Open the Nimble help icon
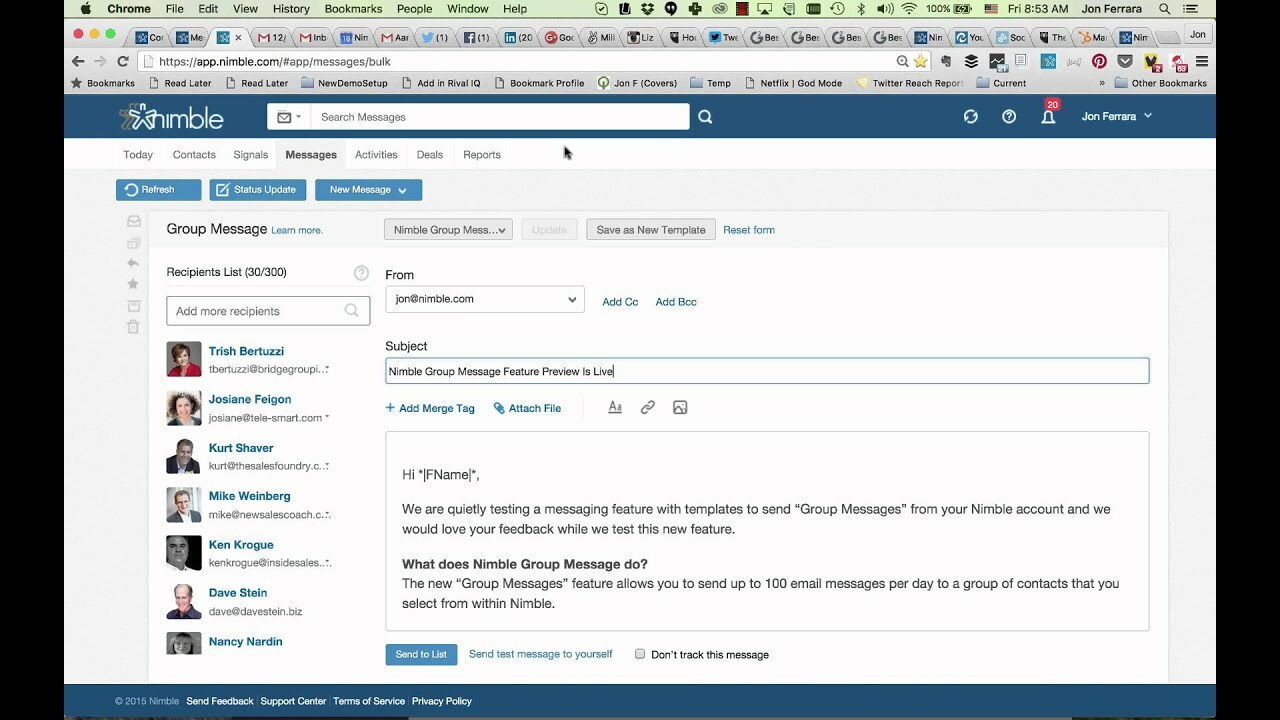Screen dimensions: 1280x720 (1008, 116)
